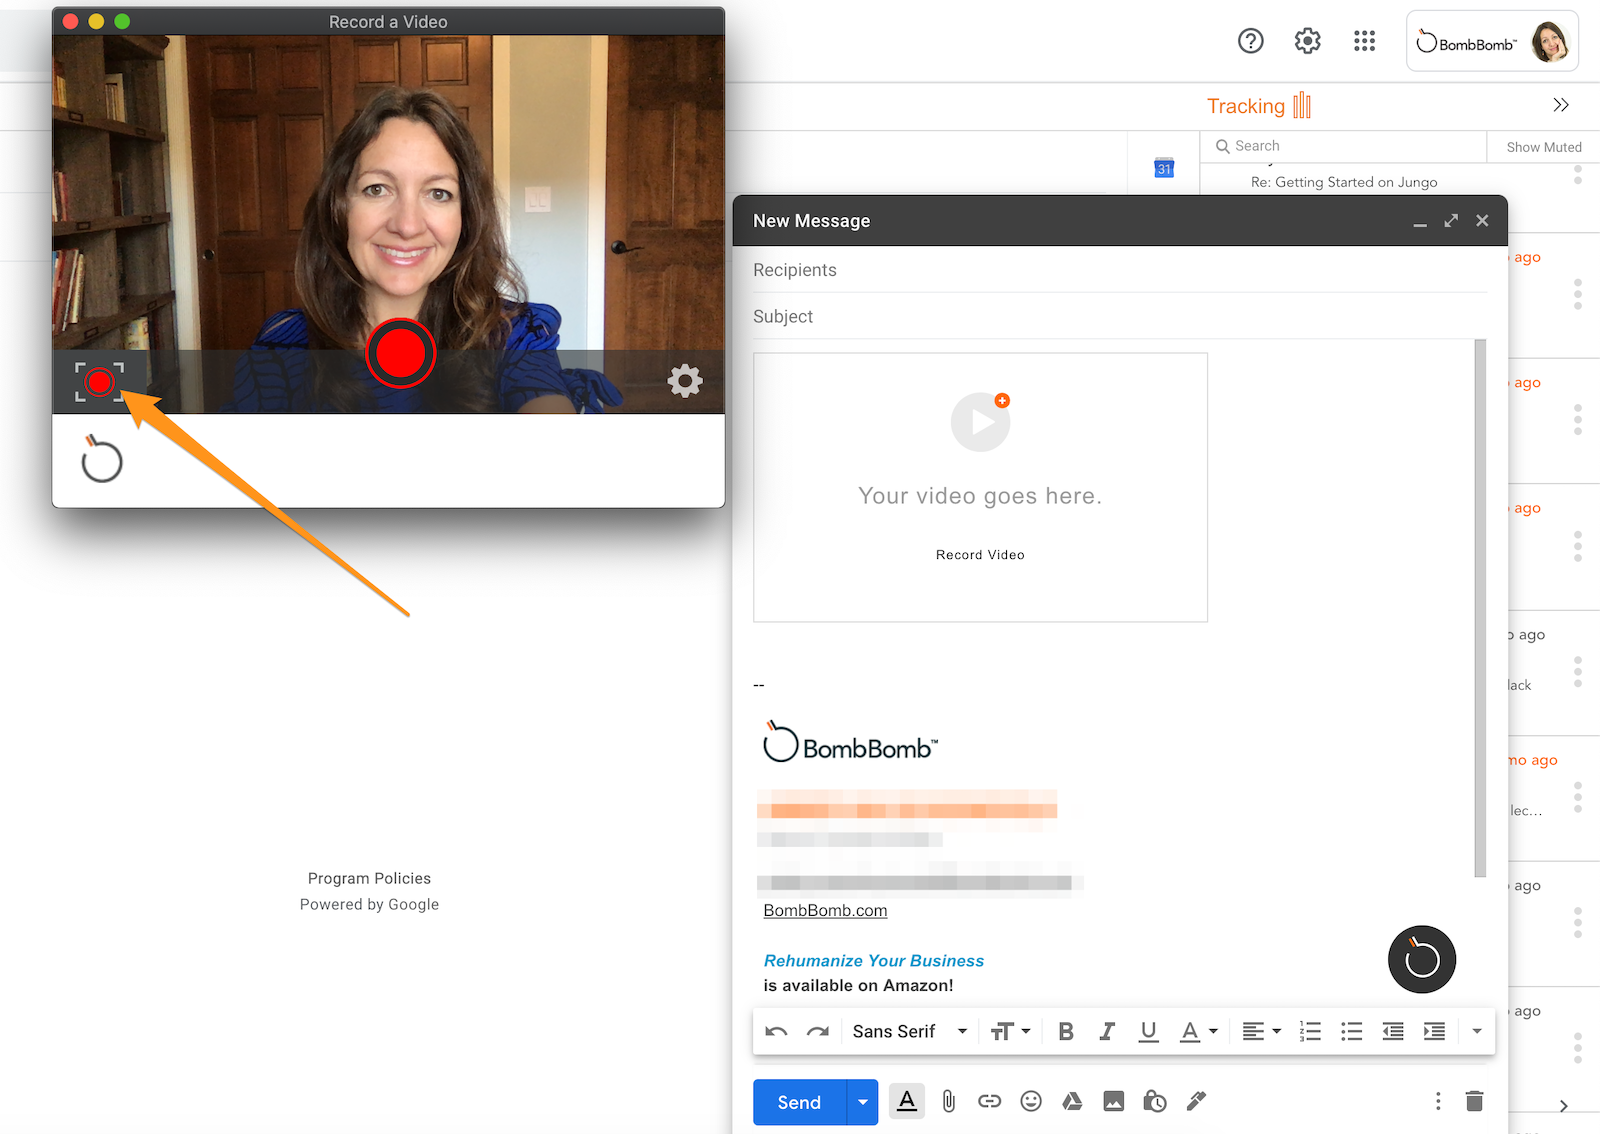Toggle bold text formatting

tap(1066, 1032)
